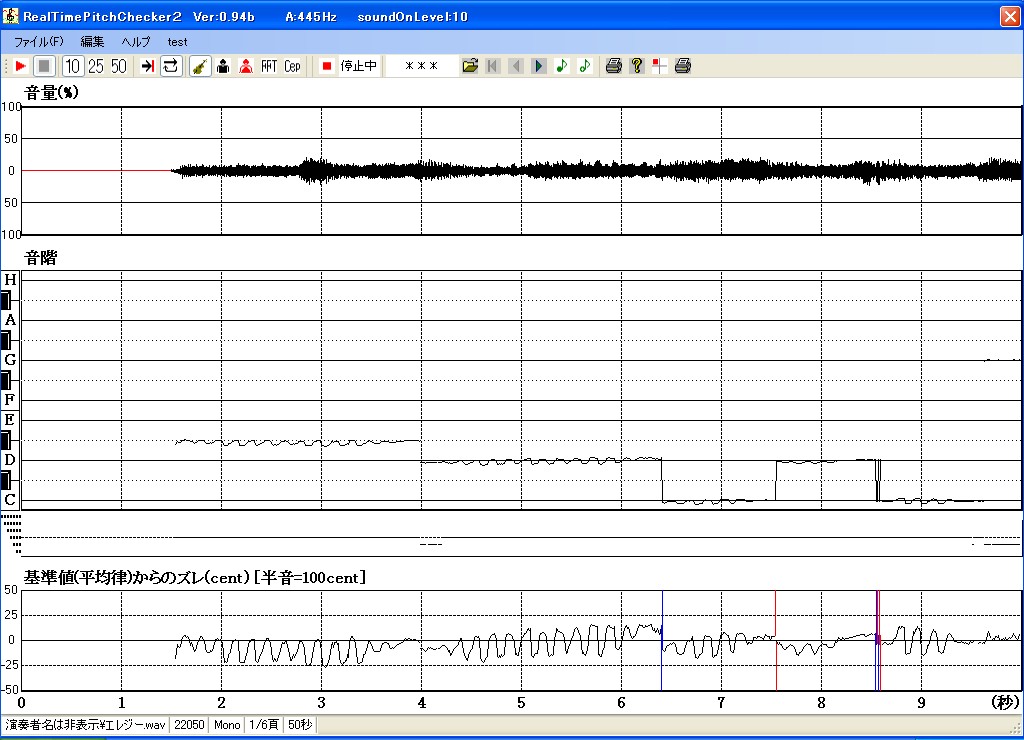Click the 50秒 status bar entry
The image size is (1024, 740).
[x=300, y=725]
